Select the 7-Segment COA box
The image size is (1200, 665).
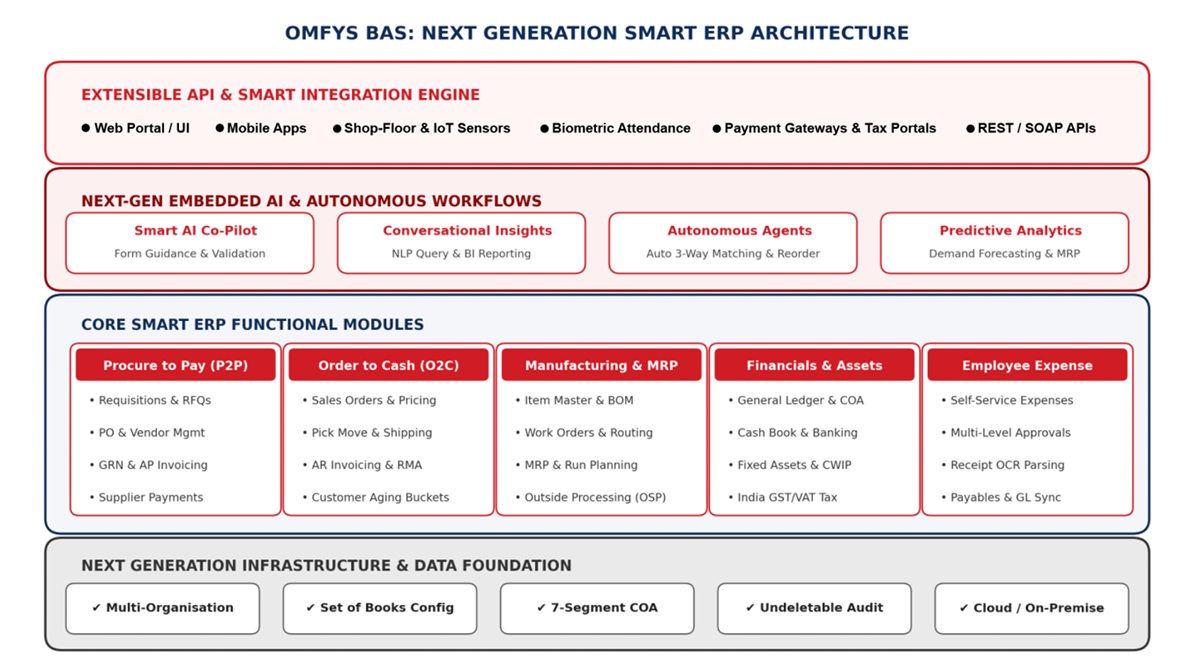pyautogui.click(x=597, y=608)
